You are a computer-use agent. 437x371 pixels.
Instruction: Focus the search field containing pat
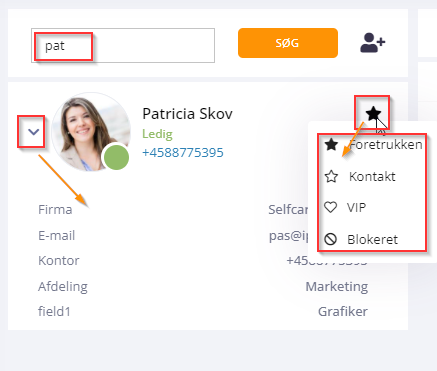(x=123, y=45)
